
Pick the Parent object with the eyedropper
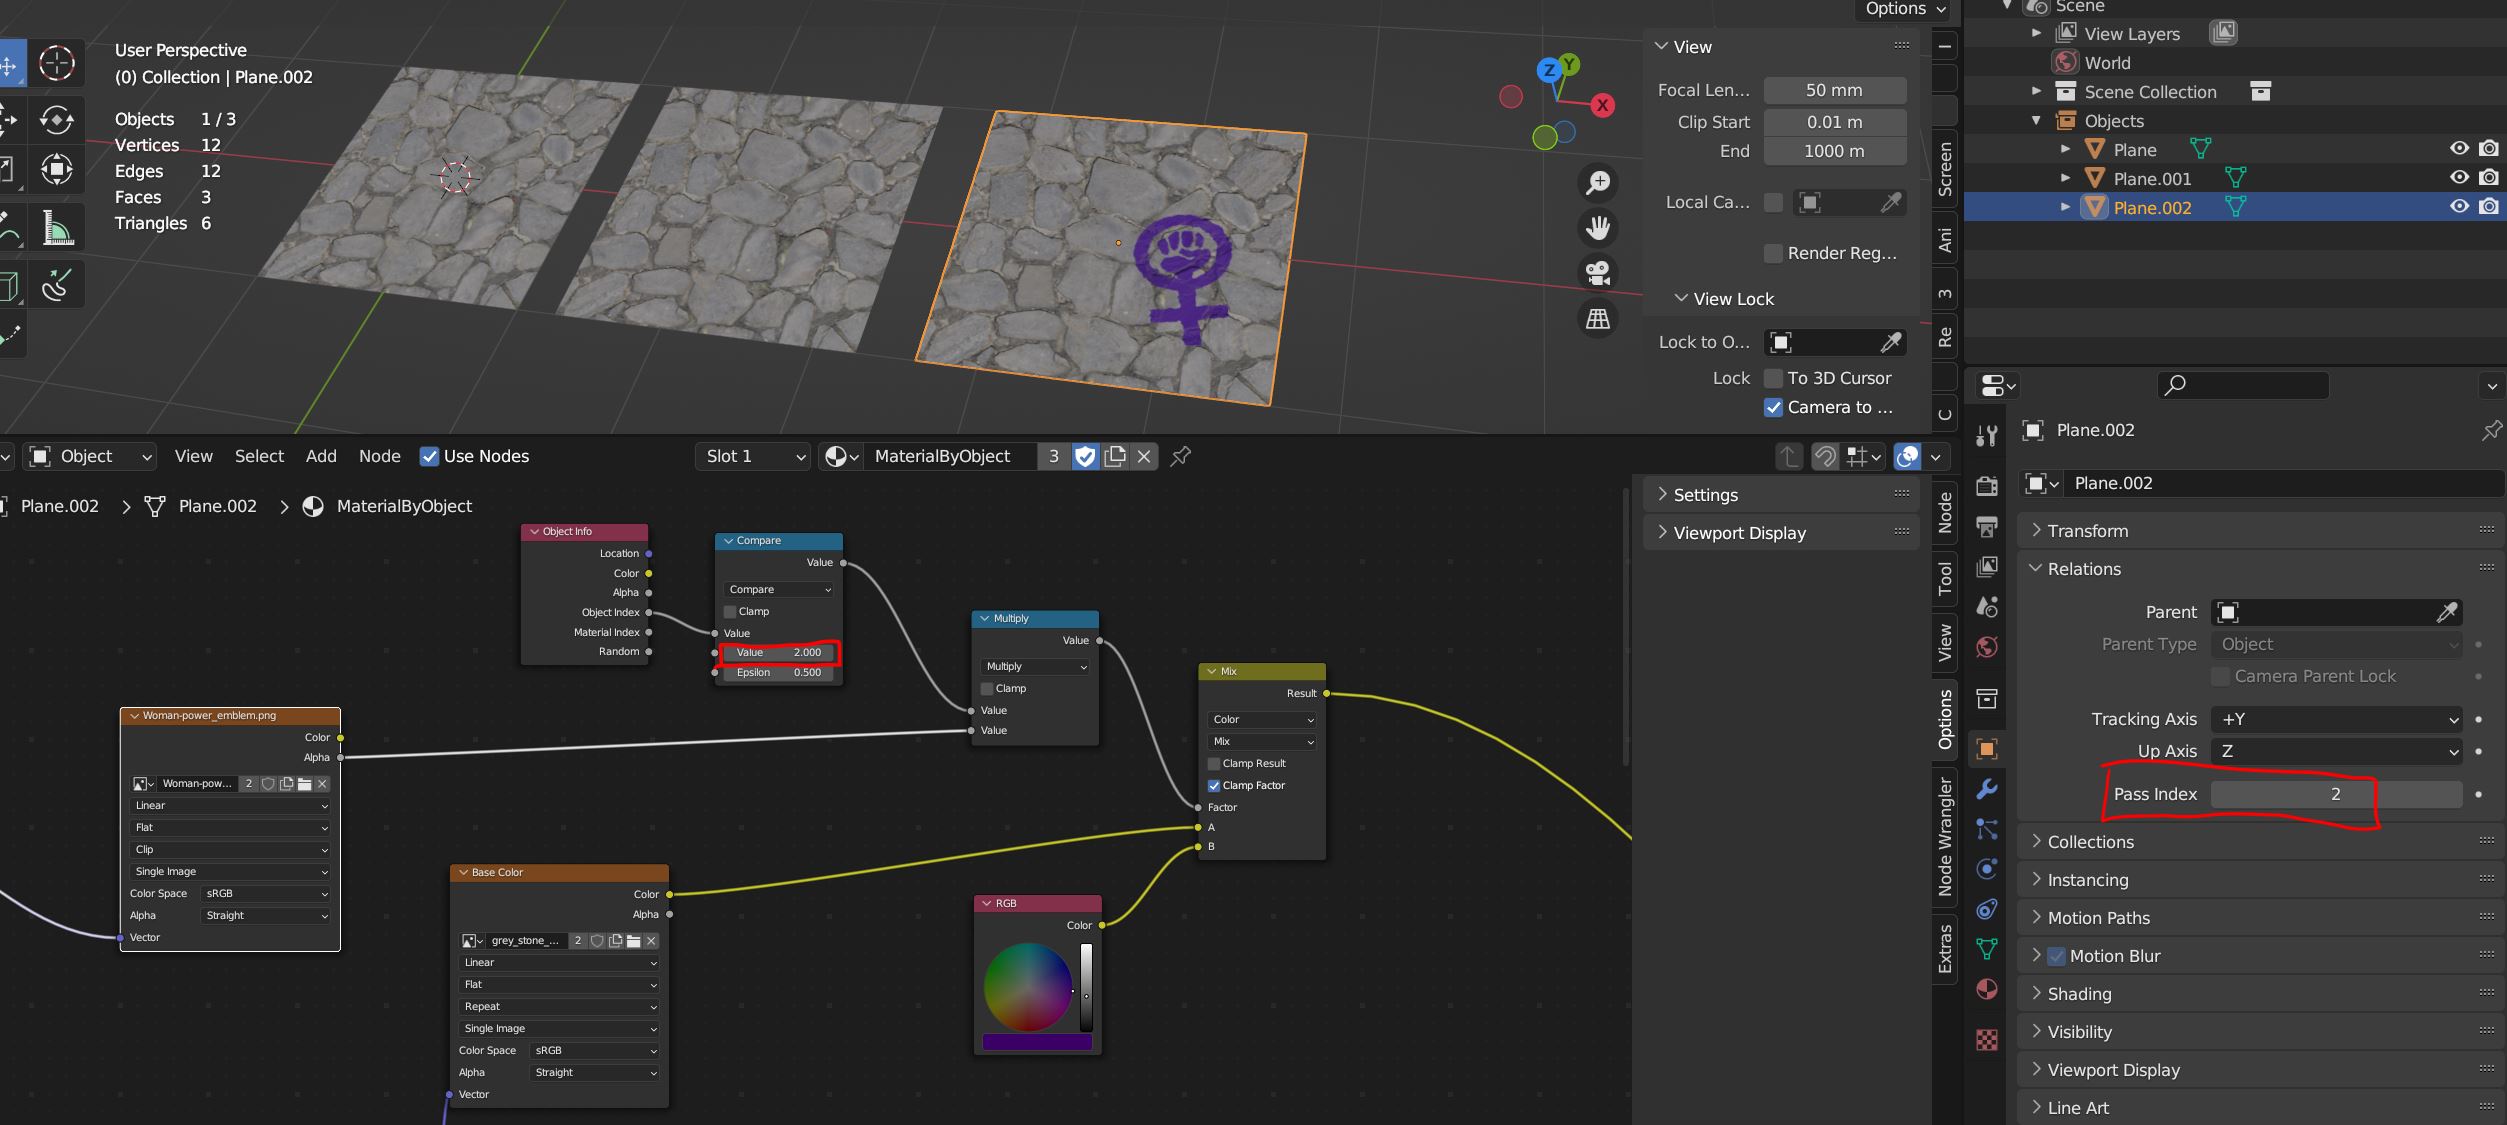click(x=2446, y=612)
